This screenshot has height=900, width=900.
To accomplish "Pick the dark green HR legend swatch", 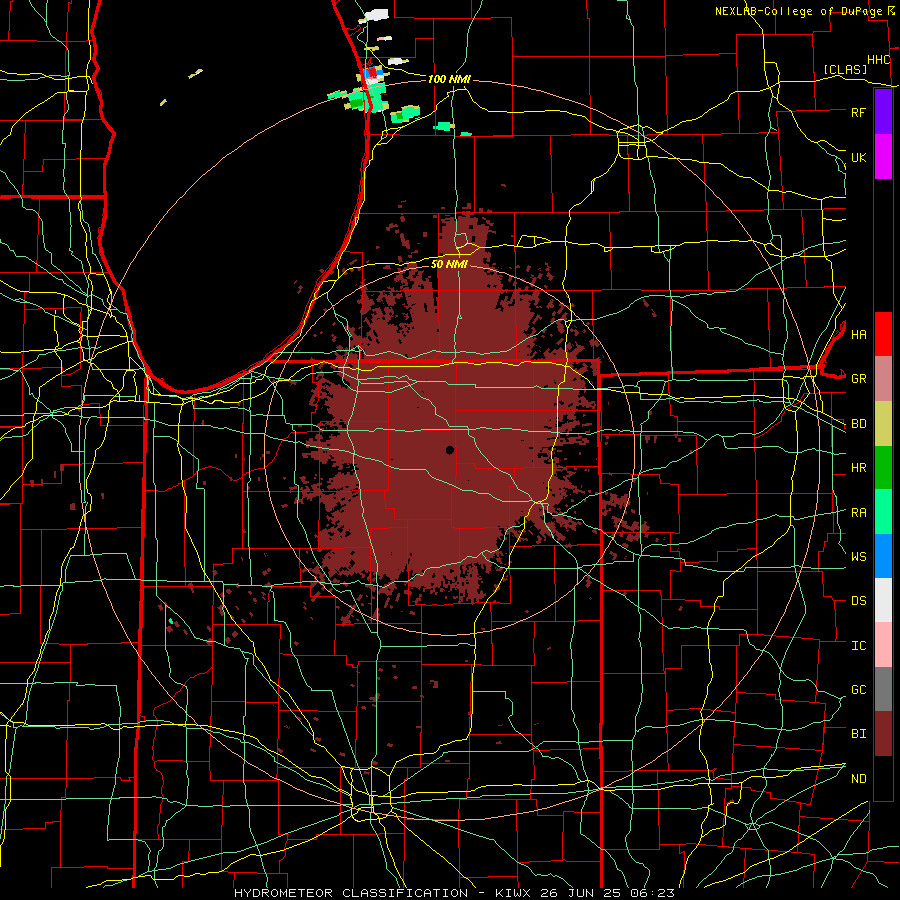I will (x=883, y=467).
